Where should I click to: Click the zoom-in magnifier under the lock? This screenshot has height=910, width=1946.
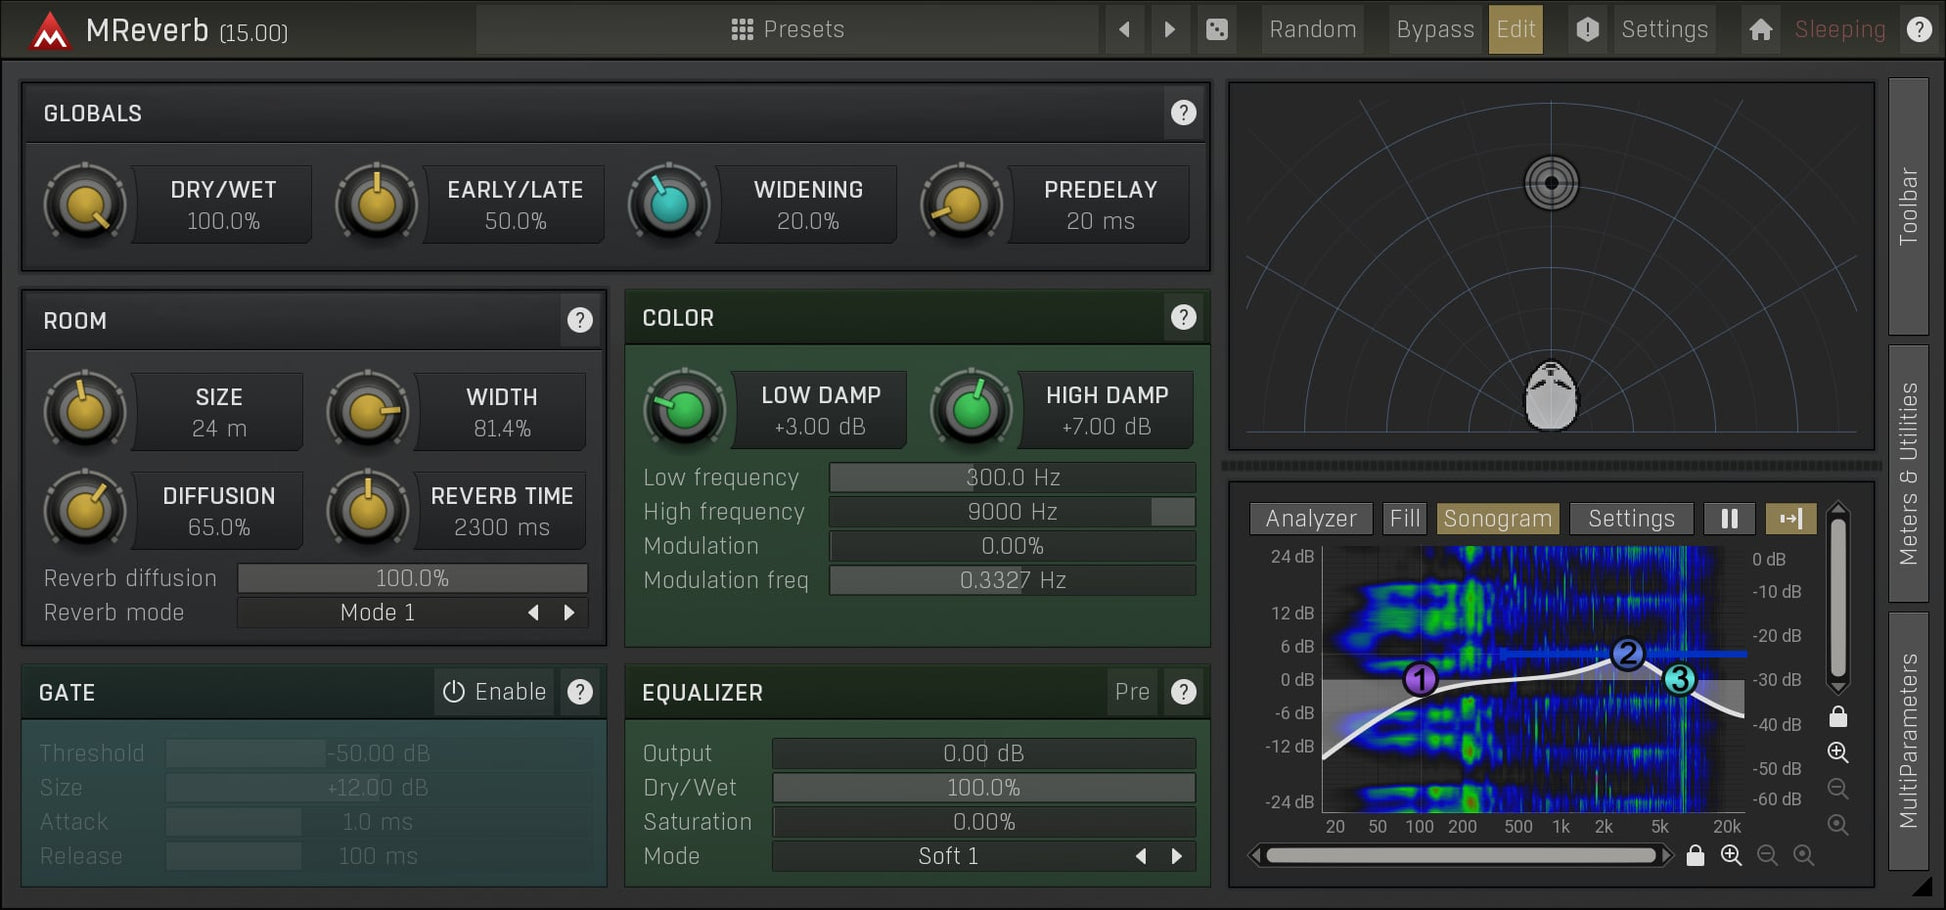point(1838,753)
